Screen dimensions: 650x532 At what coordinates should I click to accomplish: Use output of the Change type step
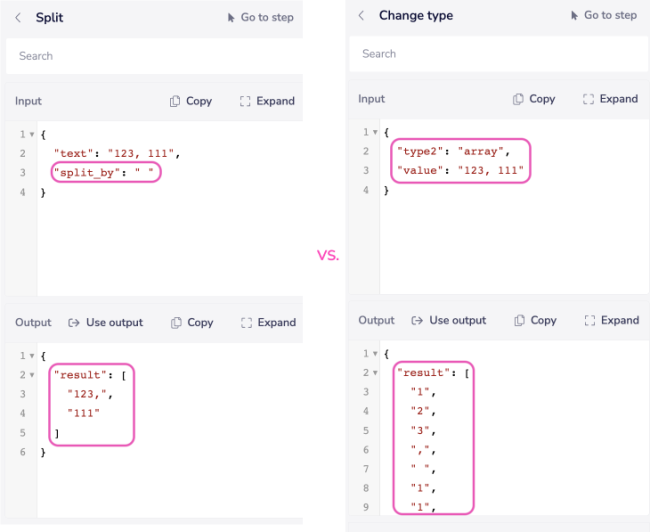point(449,321)
